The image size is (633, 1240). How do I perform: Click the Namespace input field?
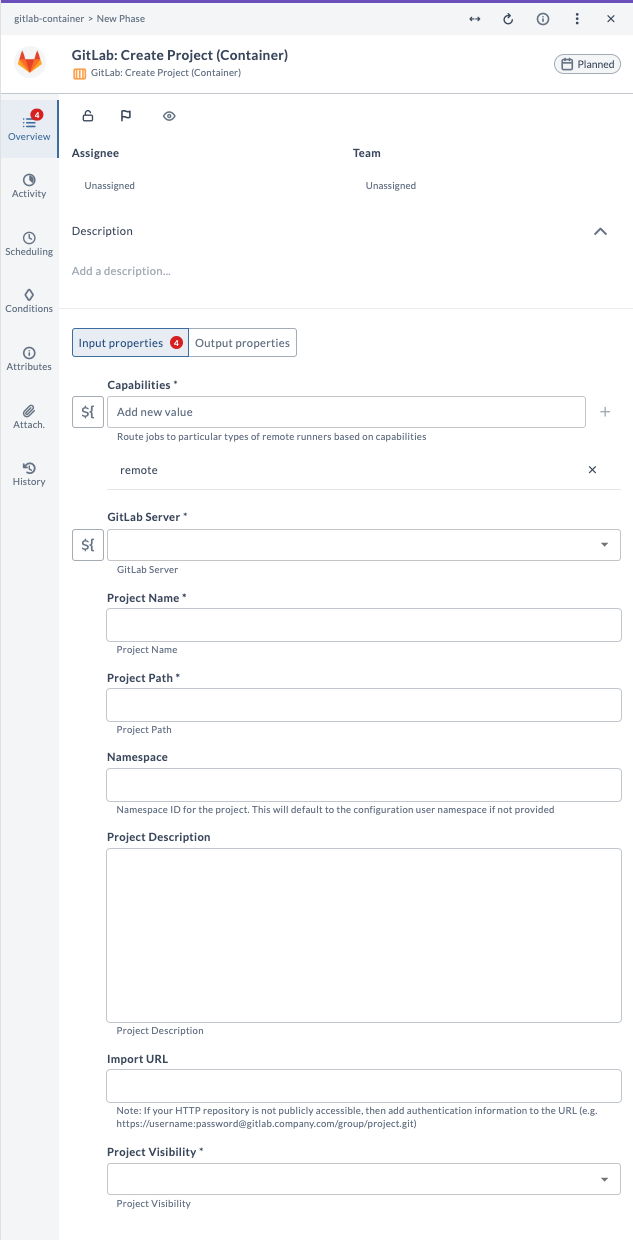coord(364,785)
